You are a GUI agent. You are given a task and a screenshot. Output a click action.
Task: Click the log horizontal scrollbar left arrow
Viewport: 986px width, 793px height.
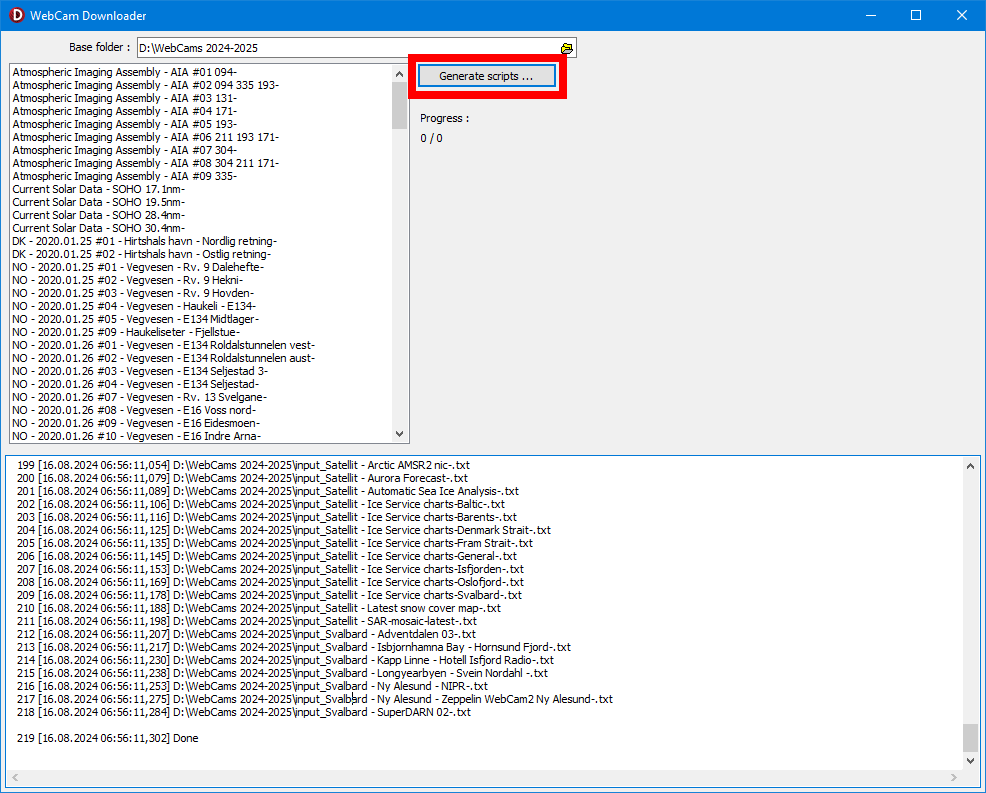(x=12, y=777)
